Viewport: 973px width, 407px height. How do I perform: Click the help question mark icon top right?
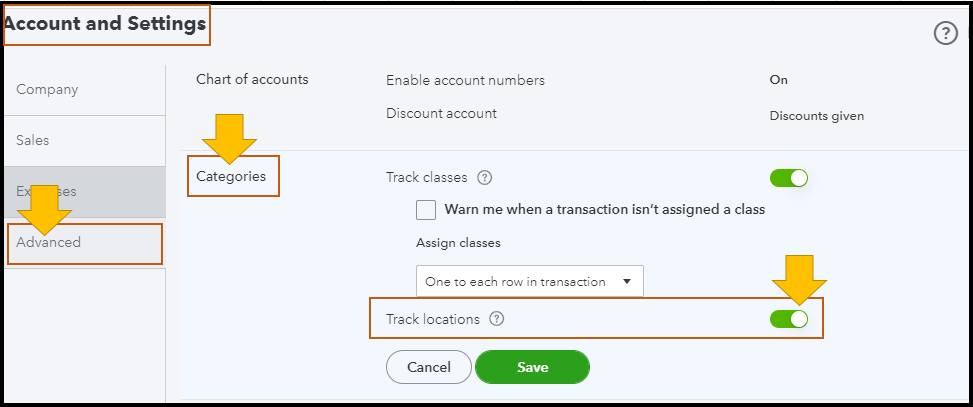[x=945, y=34]
